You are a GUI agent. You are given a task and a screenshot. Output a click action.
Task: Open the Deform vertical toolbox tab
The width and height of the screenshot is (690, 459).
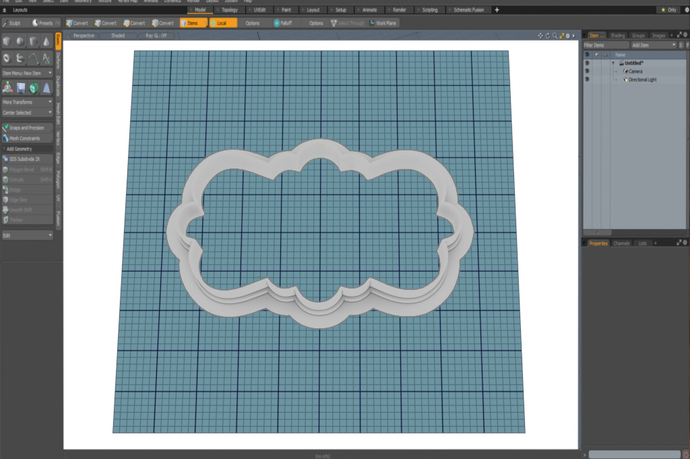click(x=58, y=61)
